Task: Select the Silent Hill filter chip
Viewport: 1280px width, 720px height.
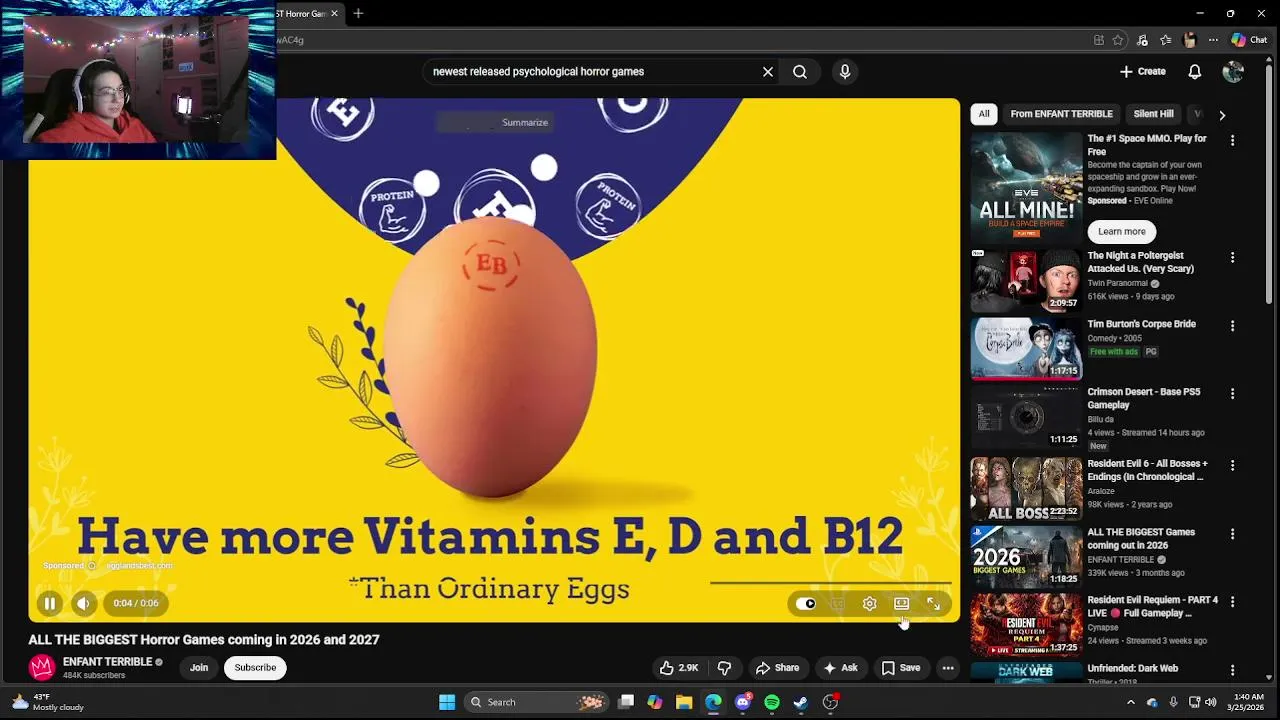Action: coord(1153,114)
